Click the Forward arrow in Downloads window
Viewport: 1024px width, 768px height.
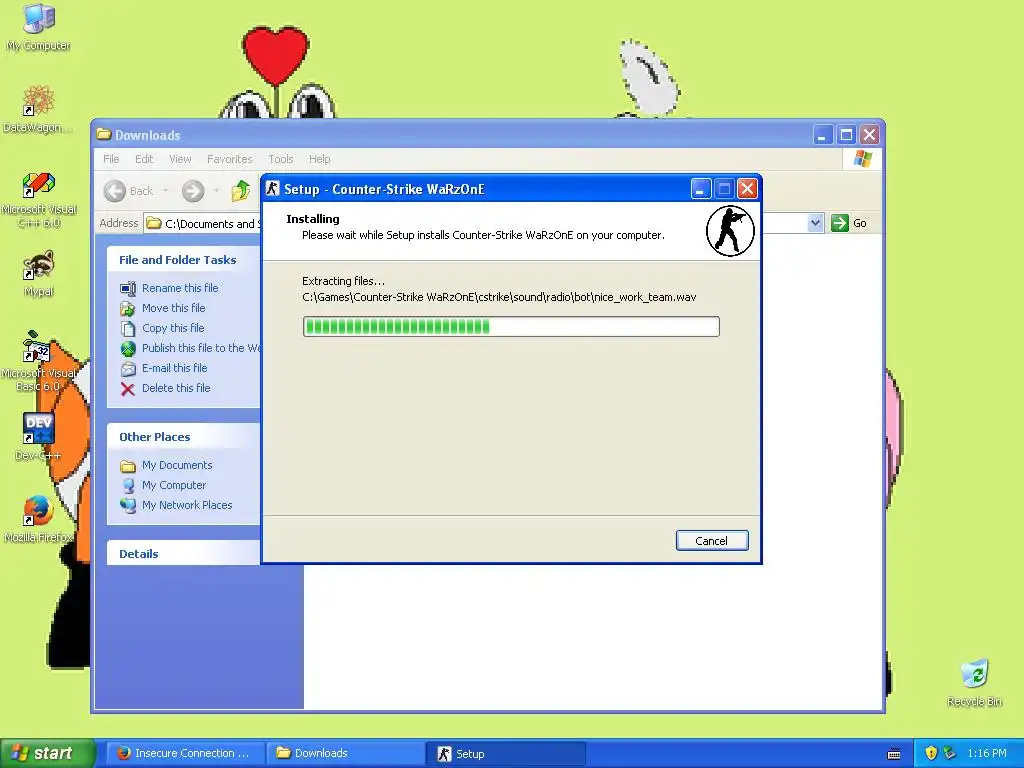193,191
